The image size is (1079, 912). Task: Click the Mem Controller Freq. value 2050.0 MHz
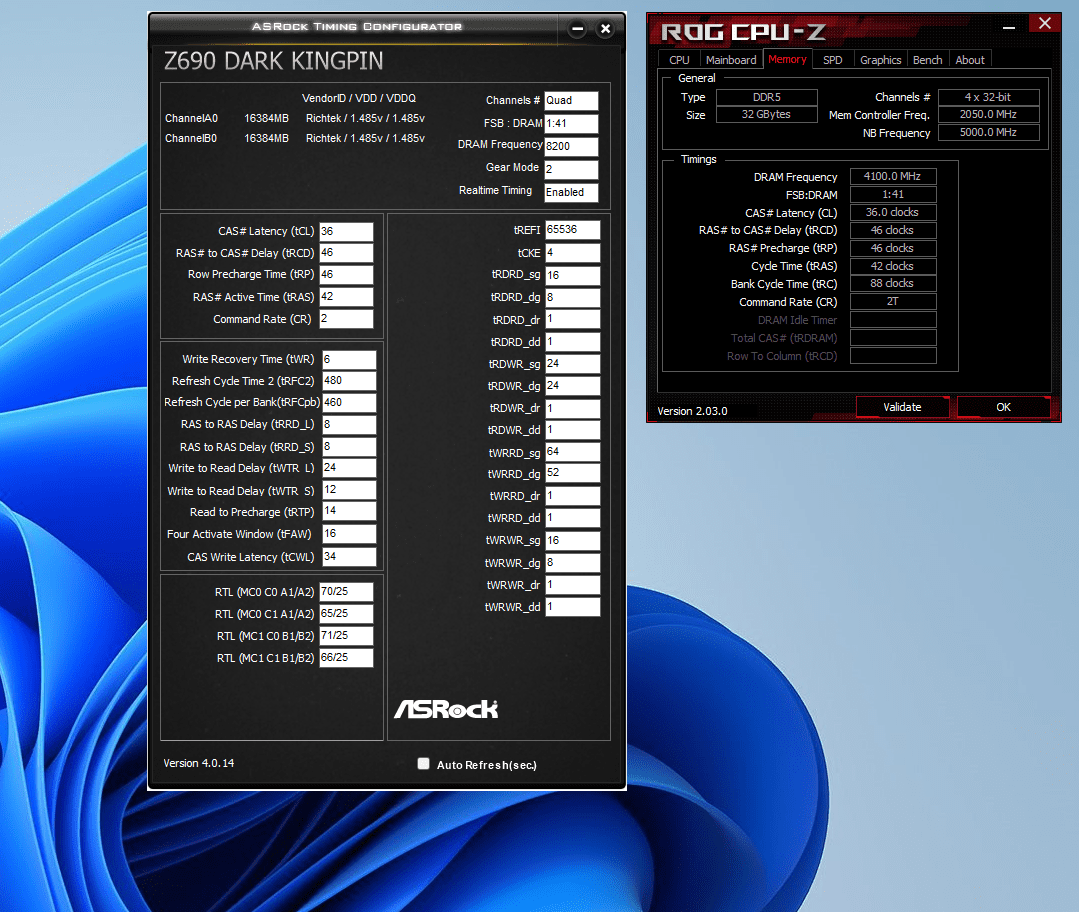988,114
